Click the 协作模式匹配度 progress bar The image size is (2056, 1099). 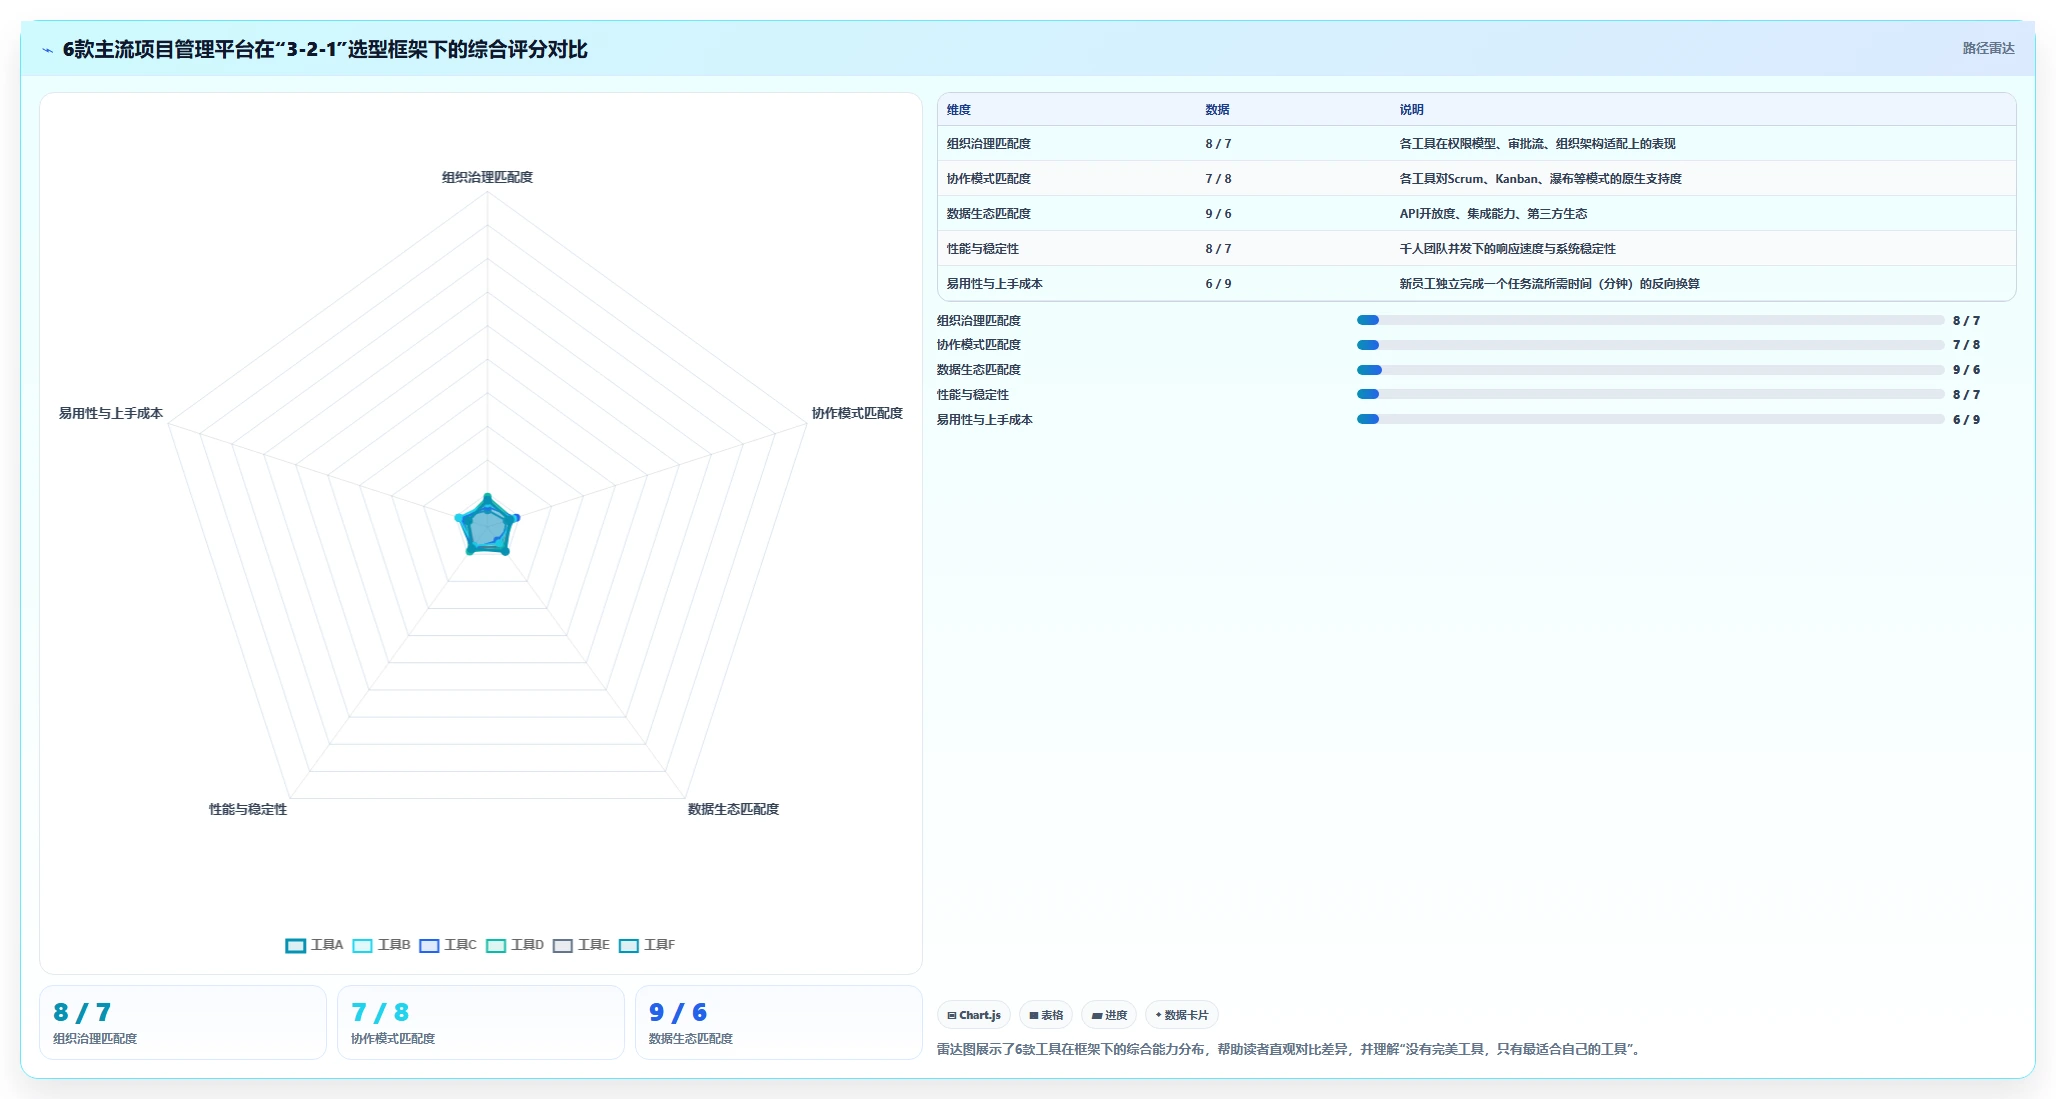[1650, 345]
